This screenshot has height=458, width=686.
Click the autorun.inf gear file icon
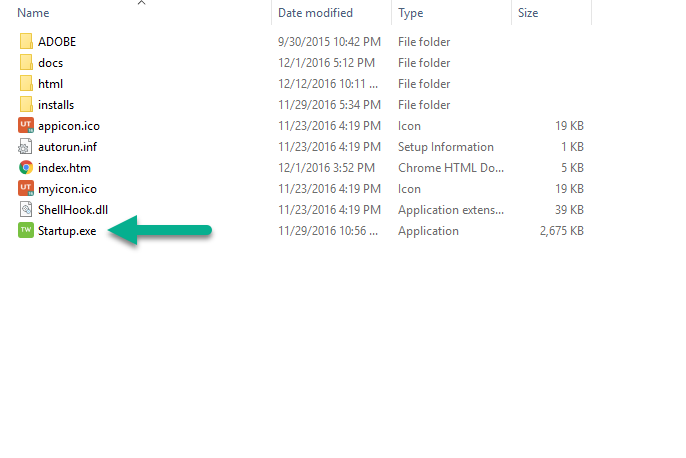25,147
